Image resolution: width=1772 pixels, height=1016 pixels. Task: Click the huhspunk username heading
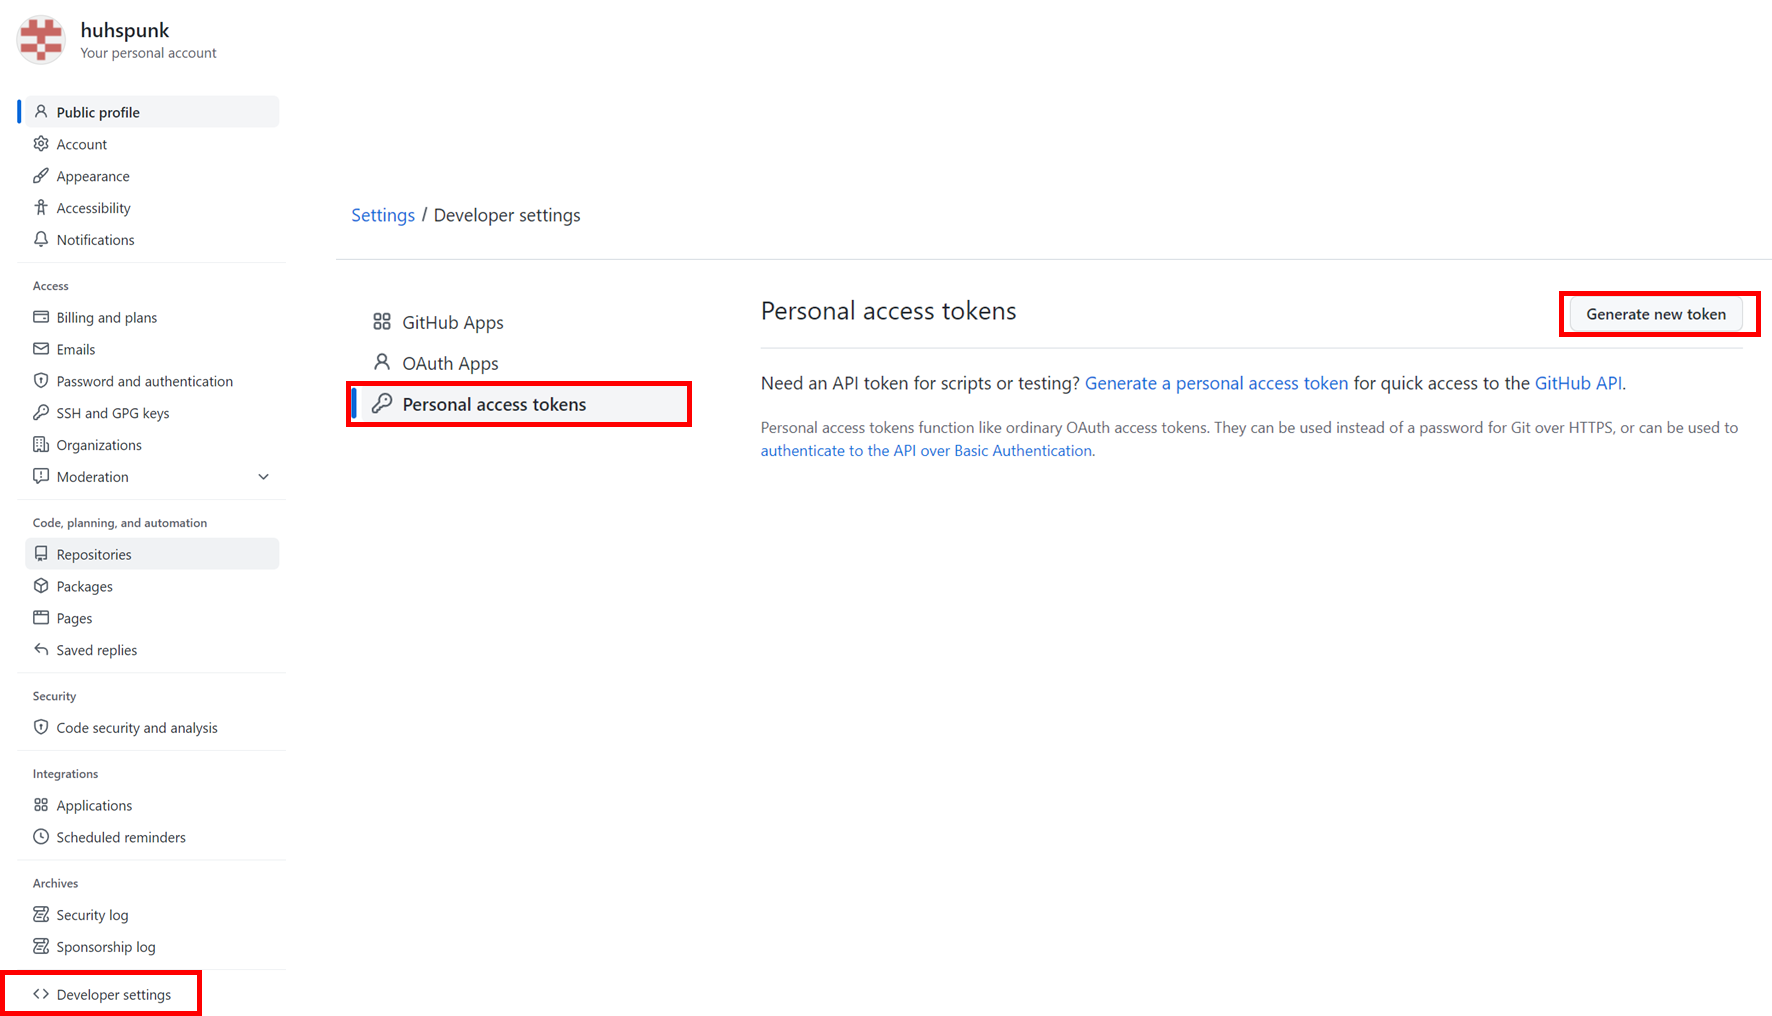(125, 30)
